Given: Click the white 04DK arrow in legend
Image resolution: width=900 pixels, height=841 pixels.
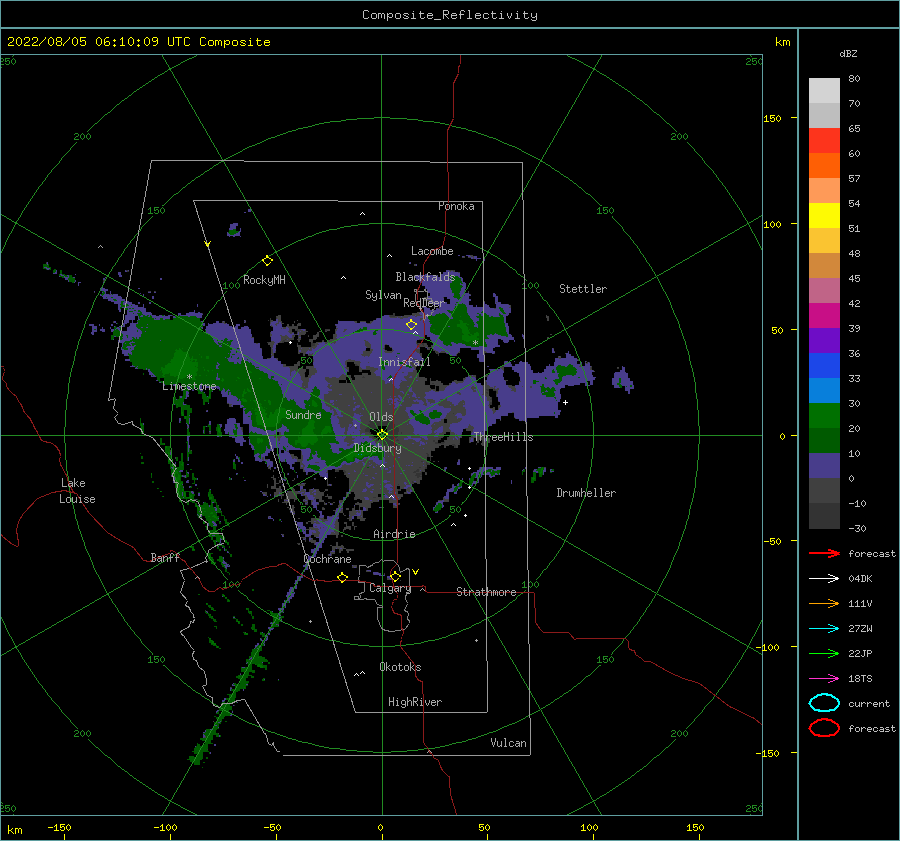Looking at the screenshot, I should click(x=824, y=579).
